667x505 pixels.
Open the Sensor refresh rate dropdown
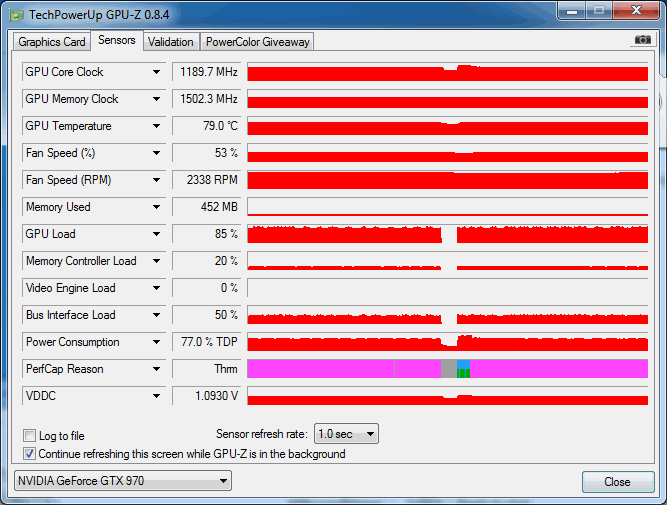(346, 434)
